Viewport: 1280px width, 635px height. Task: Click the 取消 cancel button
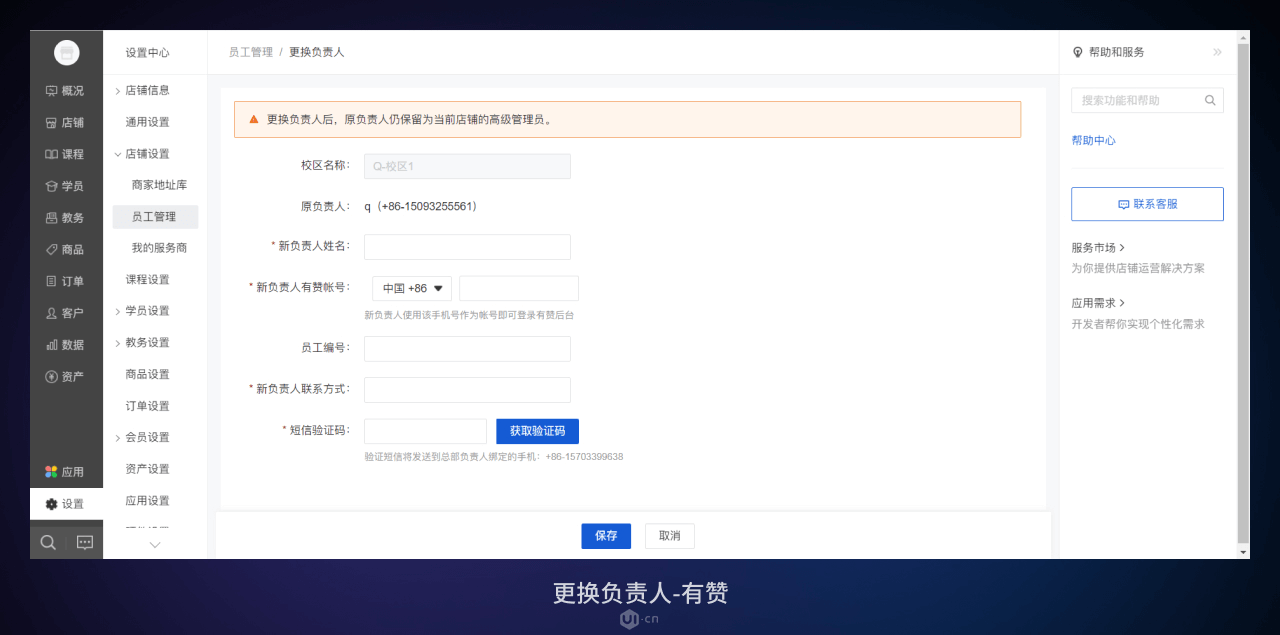coord(669,536)
